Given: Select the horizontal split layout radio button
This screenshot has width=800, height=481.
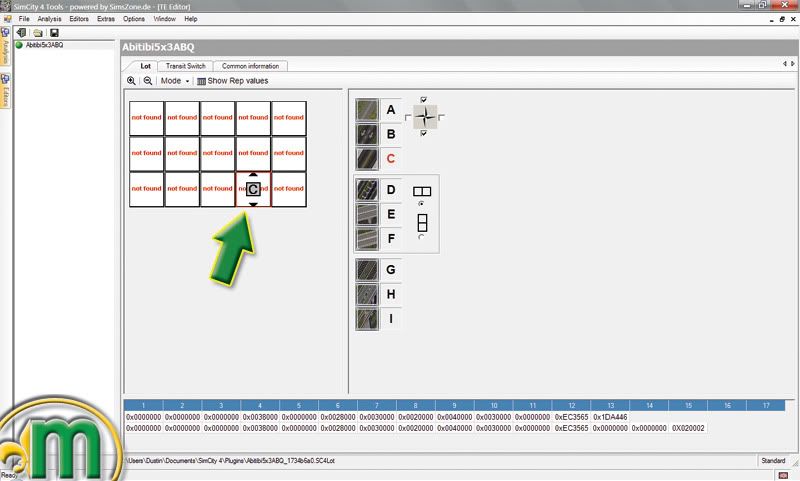Looking at the screenshot, I should 421,203.
